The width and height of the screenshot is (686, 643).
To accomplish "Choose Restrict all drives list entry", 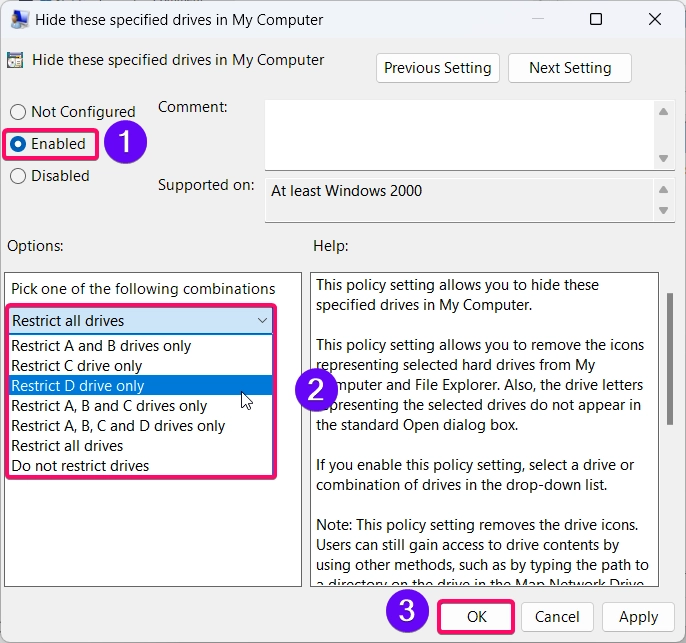I will (x=141, y=446).
